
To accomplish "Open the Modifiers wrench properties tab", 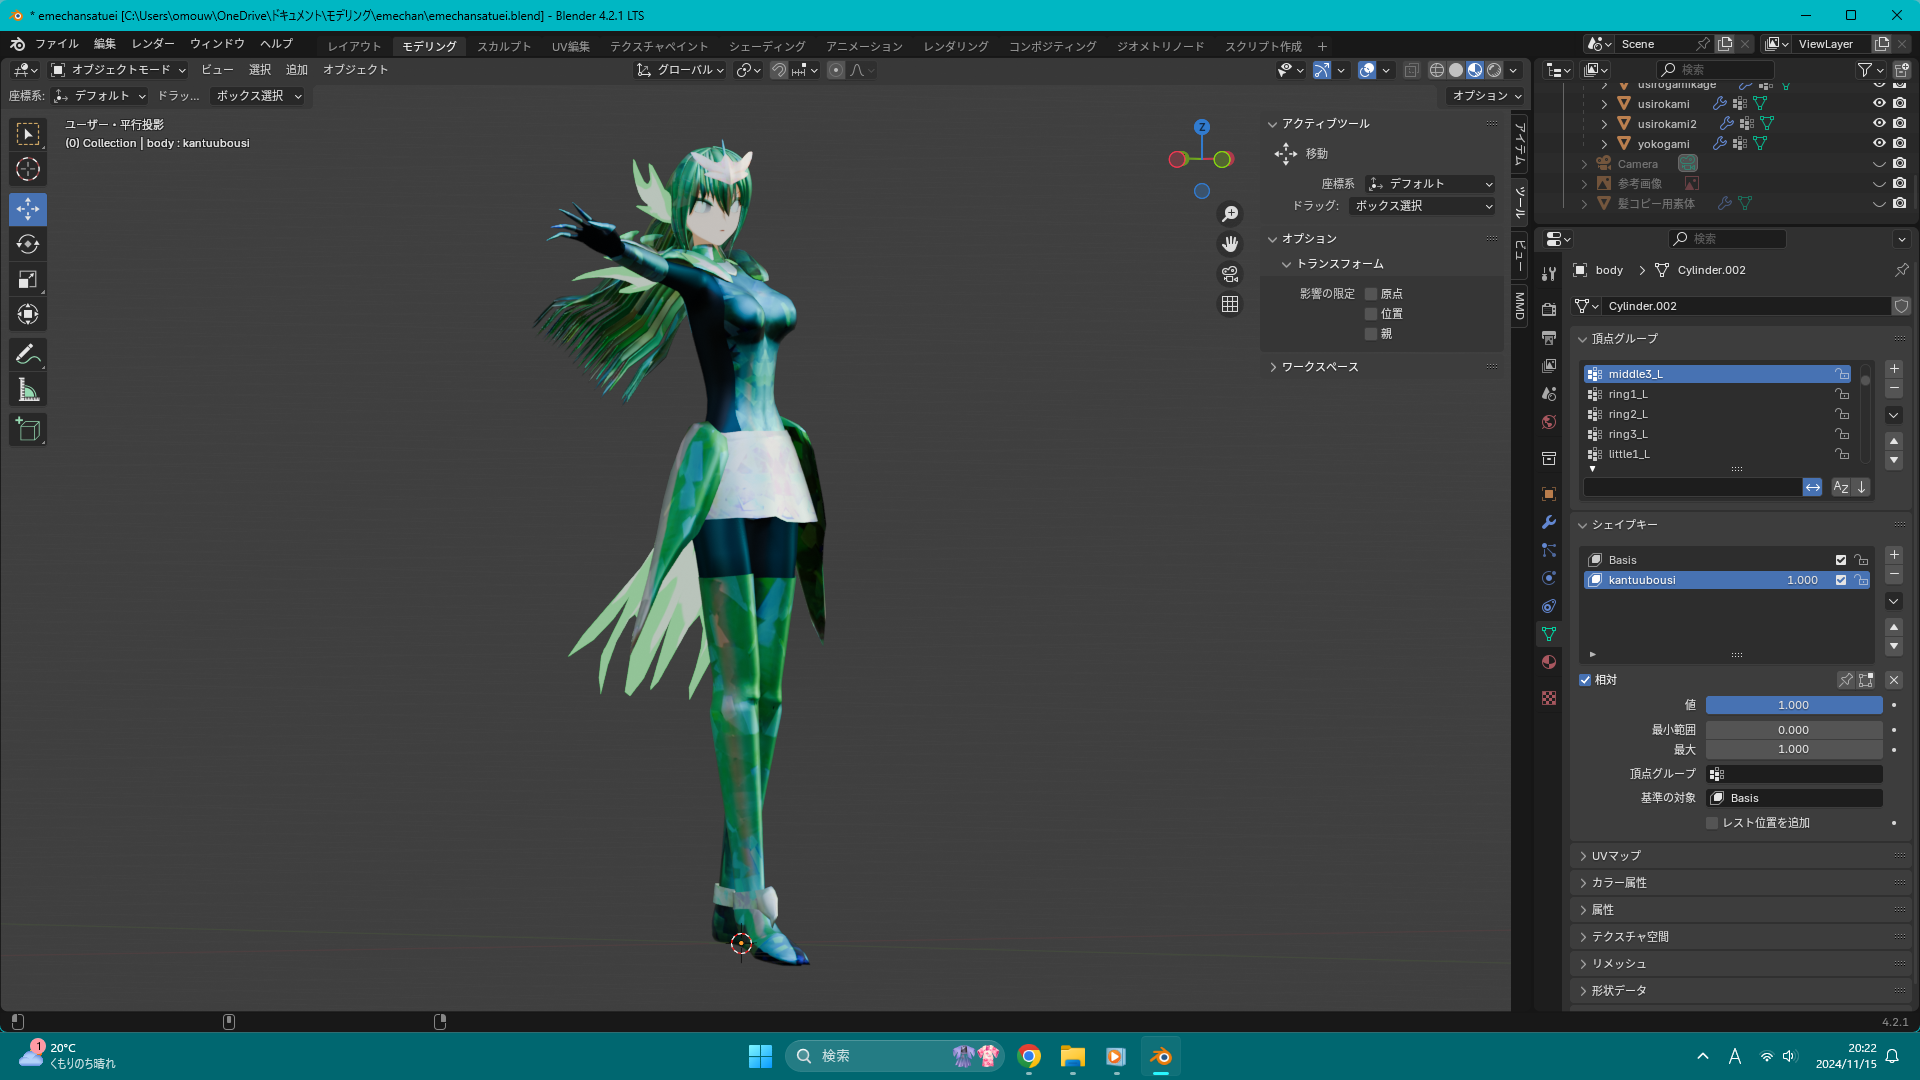I will pyautogui.click(x=1549, y=522).
